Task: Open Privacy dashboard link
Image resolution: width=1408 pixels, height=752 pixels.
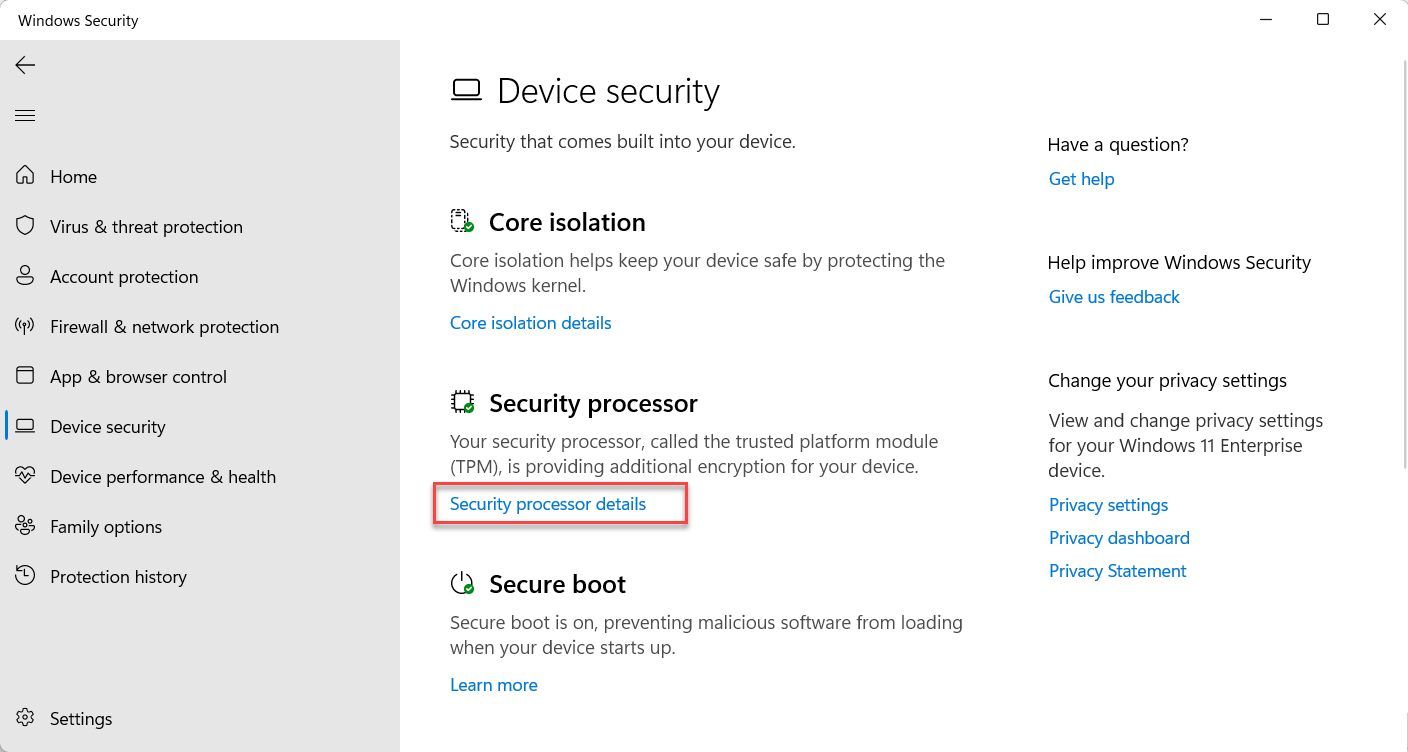Action: [1119, 538]
